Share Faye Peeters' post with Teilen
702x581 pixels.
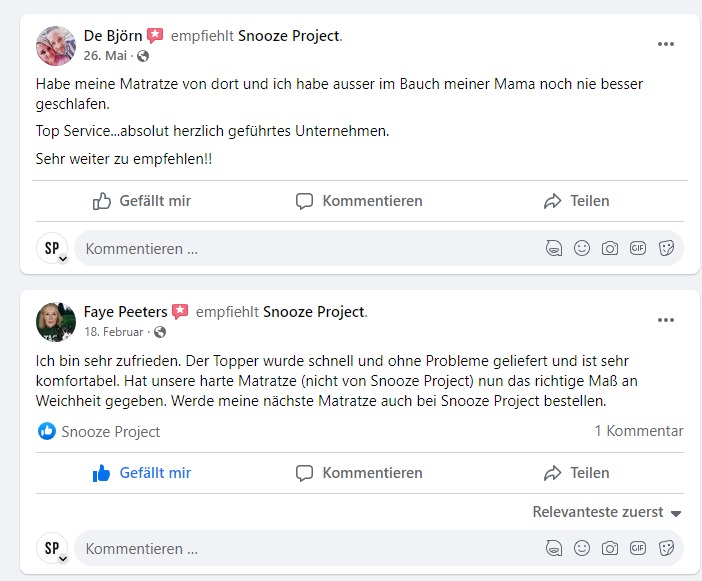point(577,473)
